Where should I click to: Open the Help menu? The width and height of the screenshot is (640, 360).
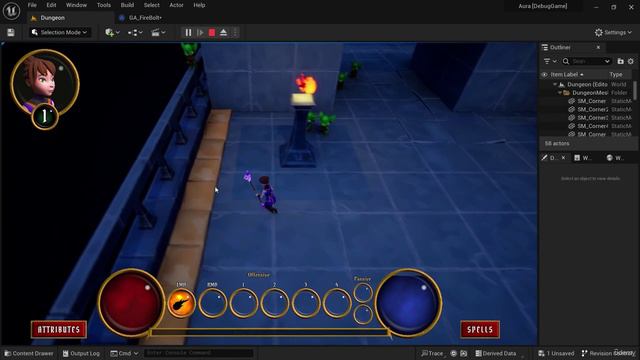point(199,5)
